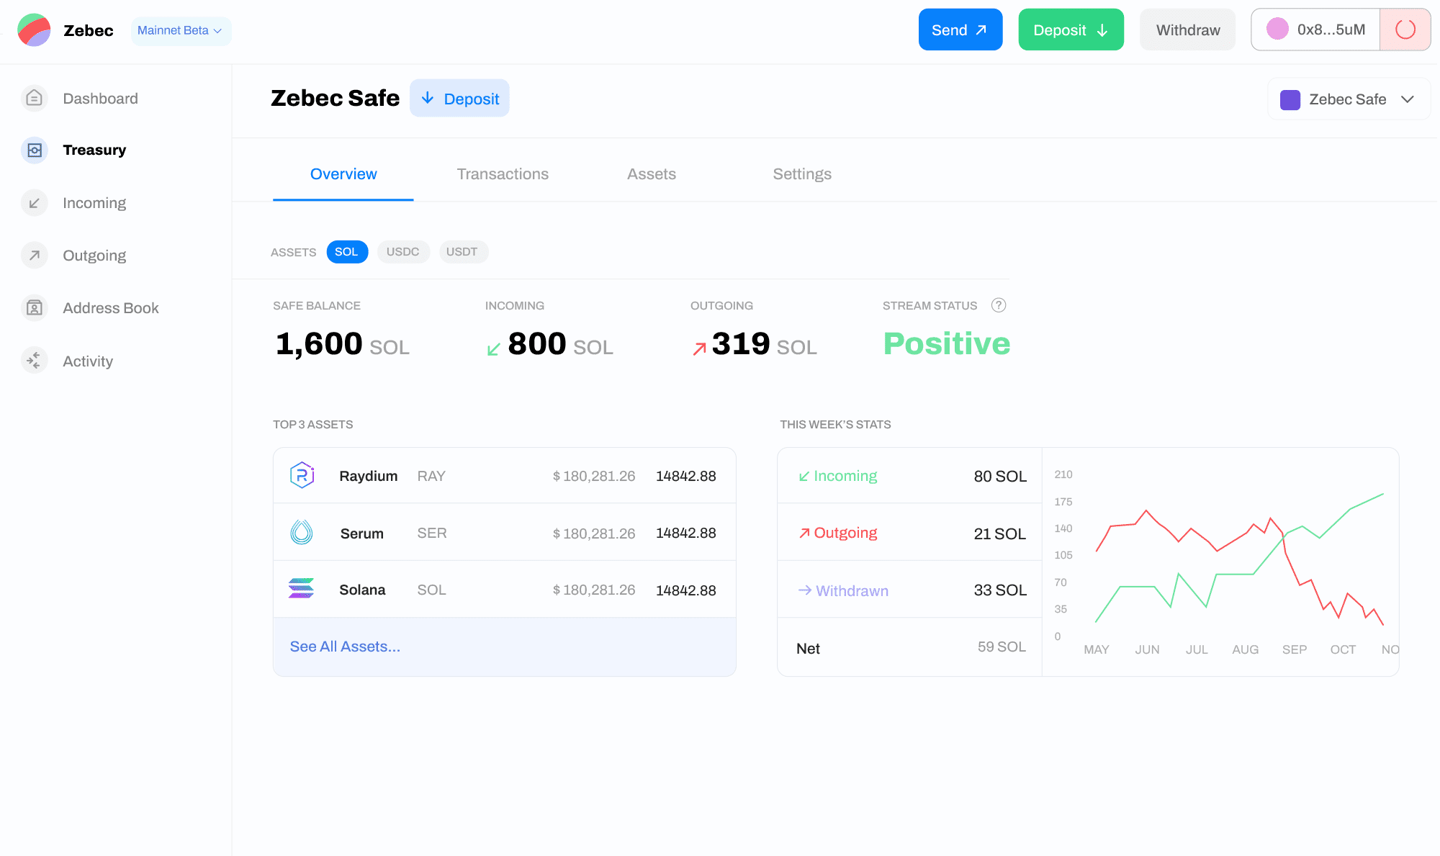Viewport: 1440px width, 856px height.
Task: Switch asset filter to USDC
Action: tap(403, 252)
